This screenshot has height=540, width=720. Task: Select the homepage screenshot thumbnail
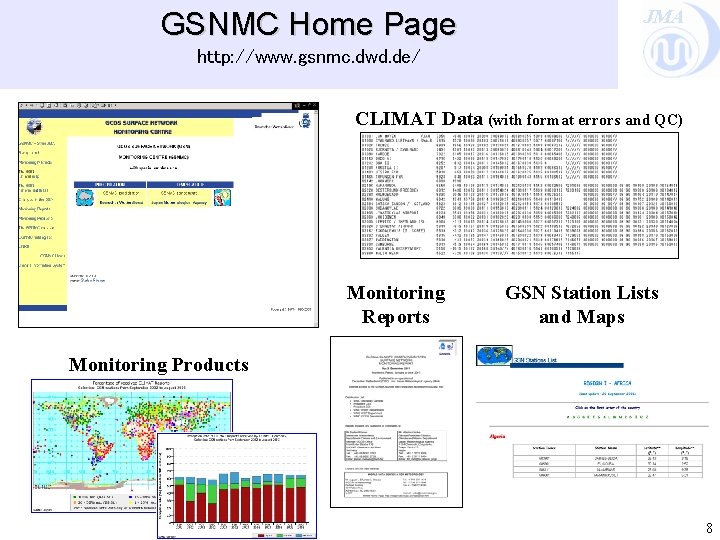[x=169, y=215]
